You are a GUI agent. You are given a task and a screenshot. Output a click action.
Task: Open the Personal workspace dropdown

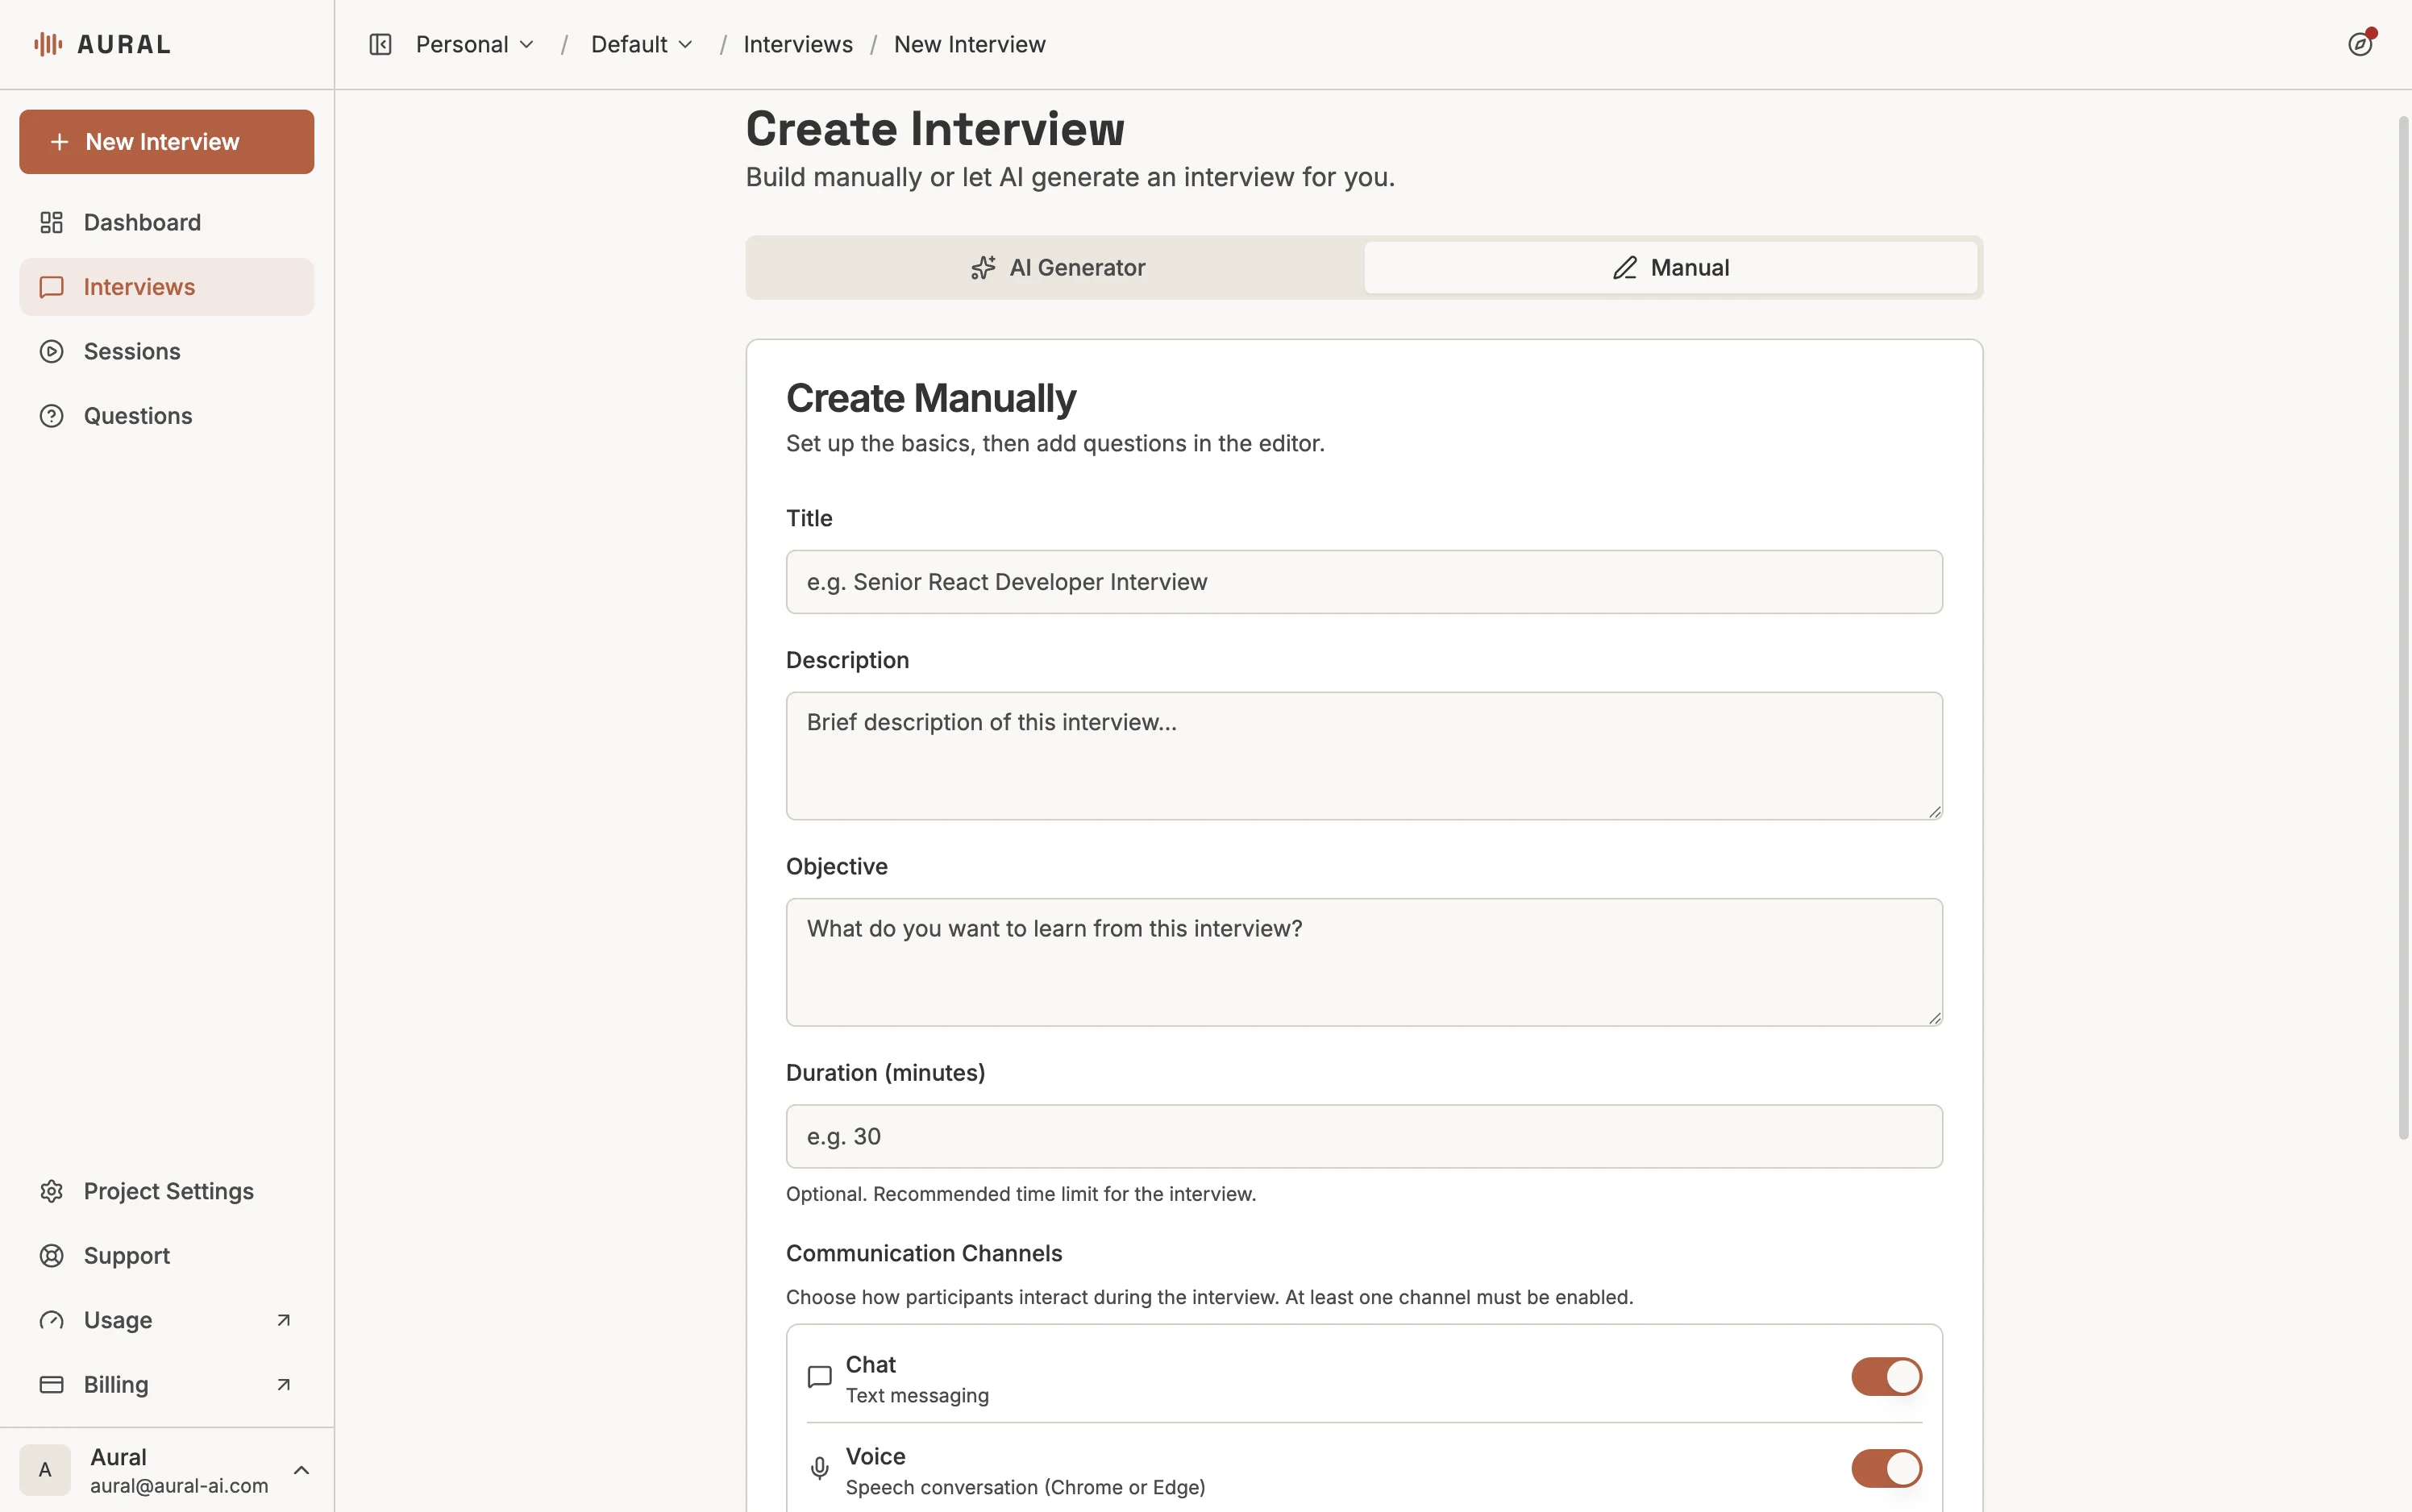coord(475,44)
